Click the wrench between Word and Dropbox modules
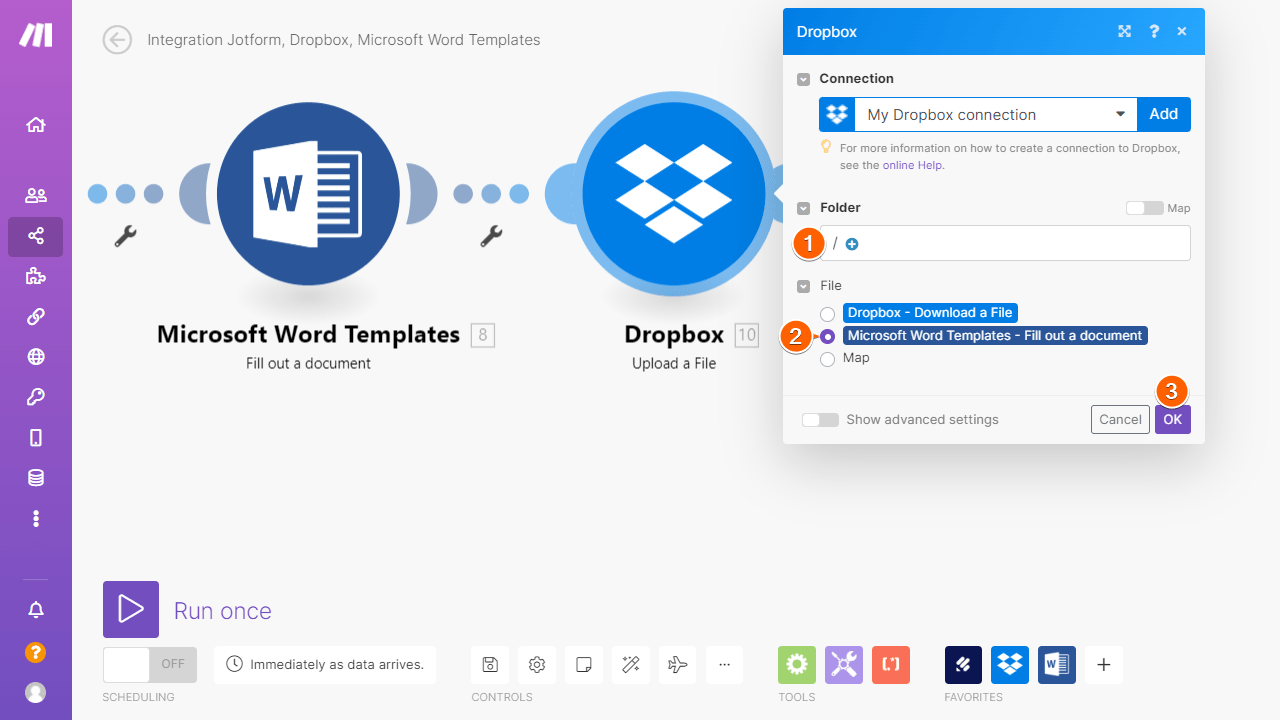Screen dimensions: 1280x720 coord(490,236)
